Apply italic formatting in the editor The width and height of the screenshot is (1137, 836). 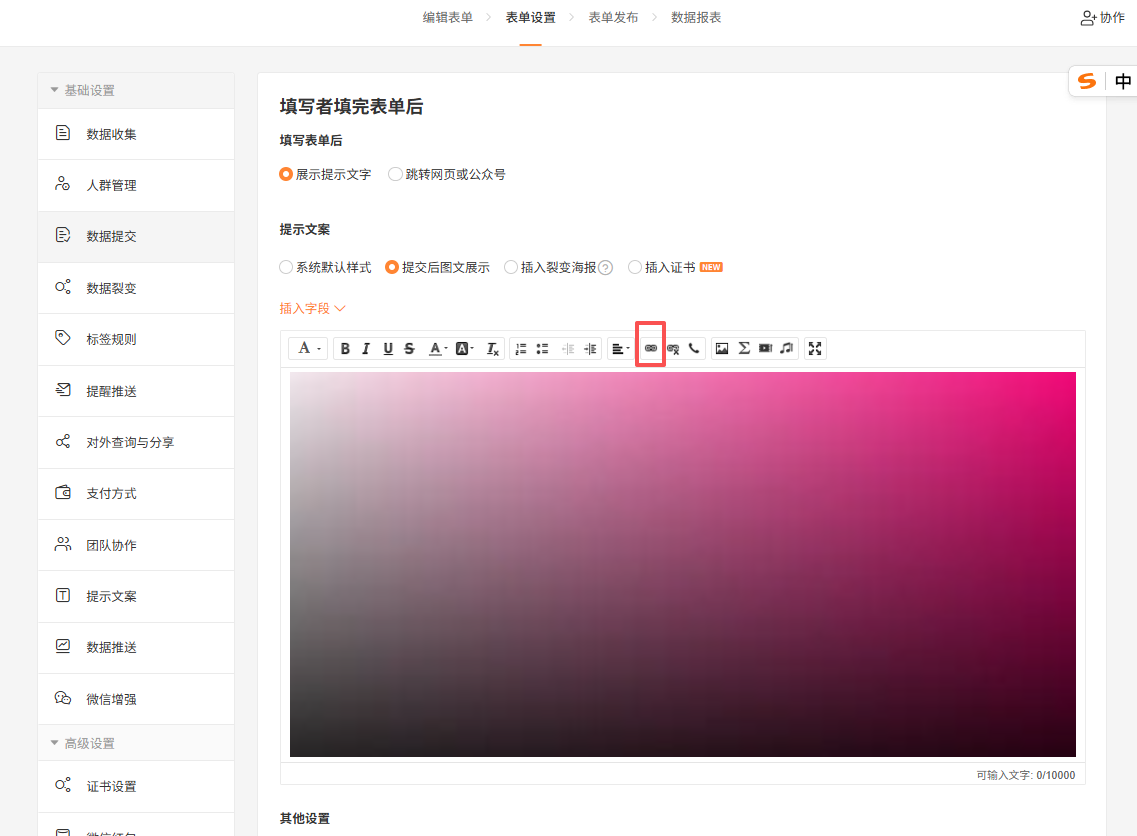coord(366,349)
